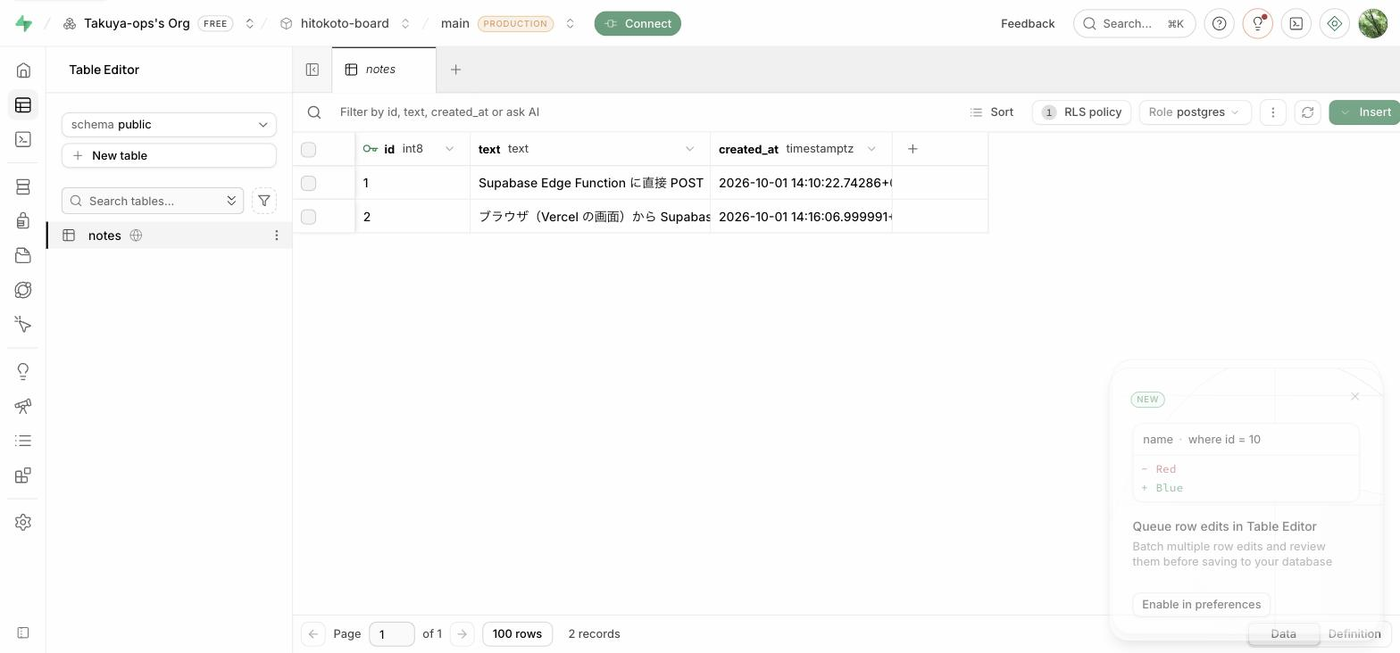Open the Advisors lightbulb sidebar icon
The height and width of the screenshot is (653, 1400).
pos(23,372)
